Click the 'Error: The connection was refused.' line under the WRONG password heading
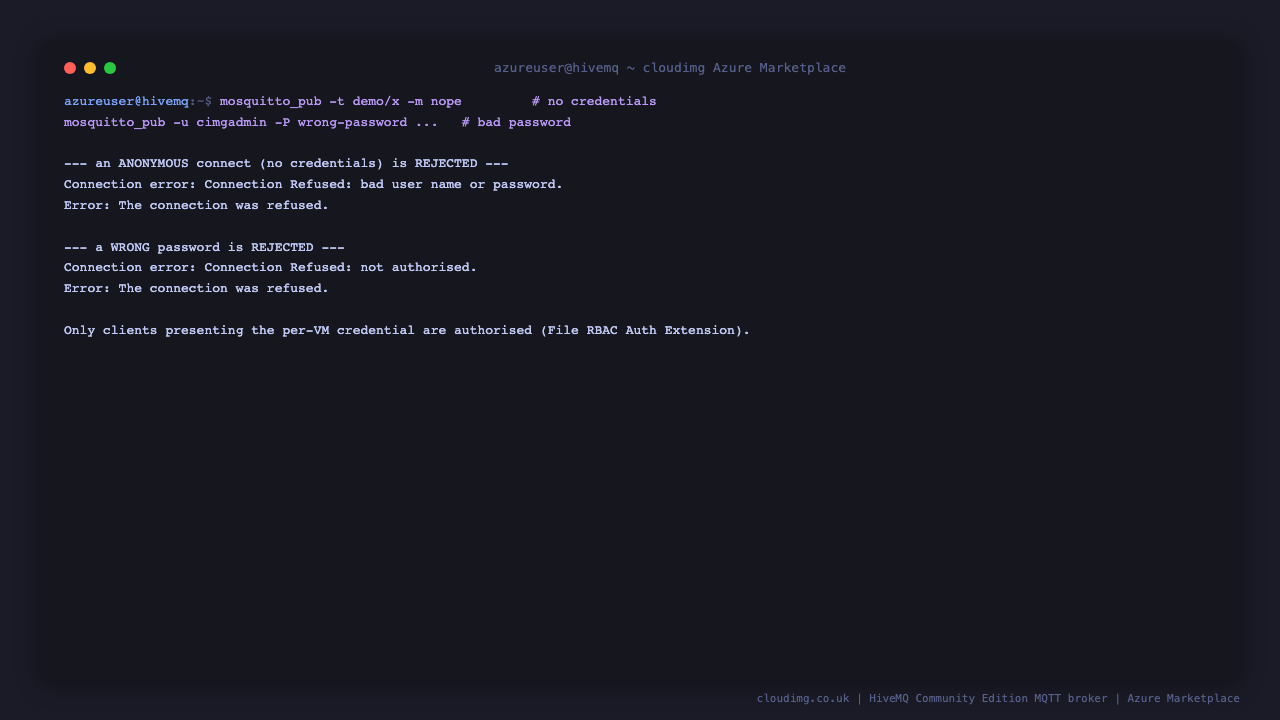The width and height of the screenshot is (1280, 720). [196, 289]
